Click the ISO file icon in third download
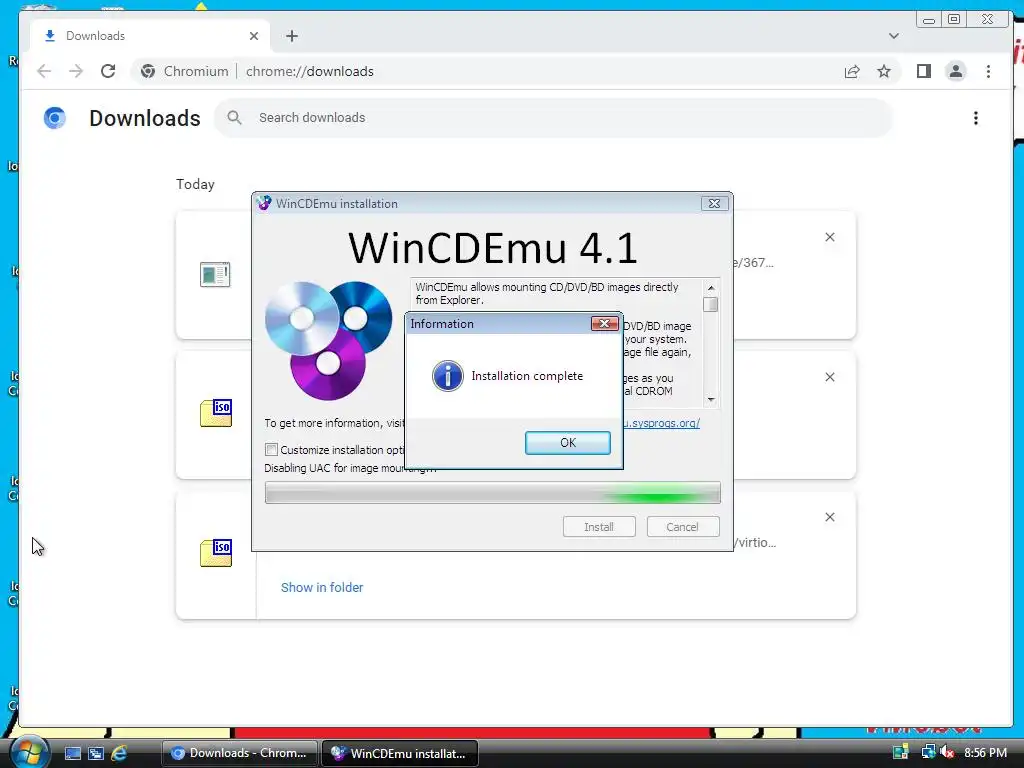This screenshot has height=768, width=1024. [216, 553]
